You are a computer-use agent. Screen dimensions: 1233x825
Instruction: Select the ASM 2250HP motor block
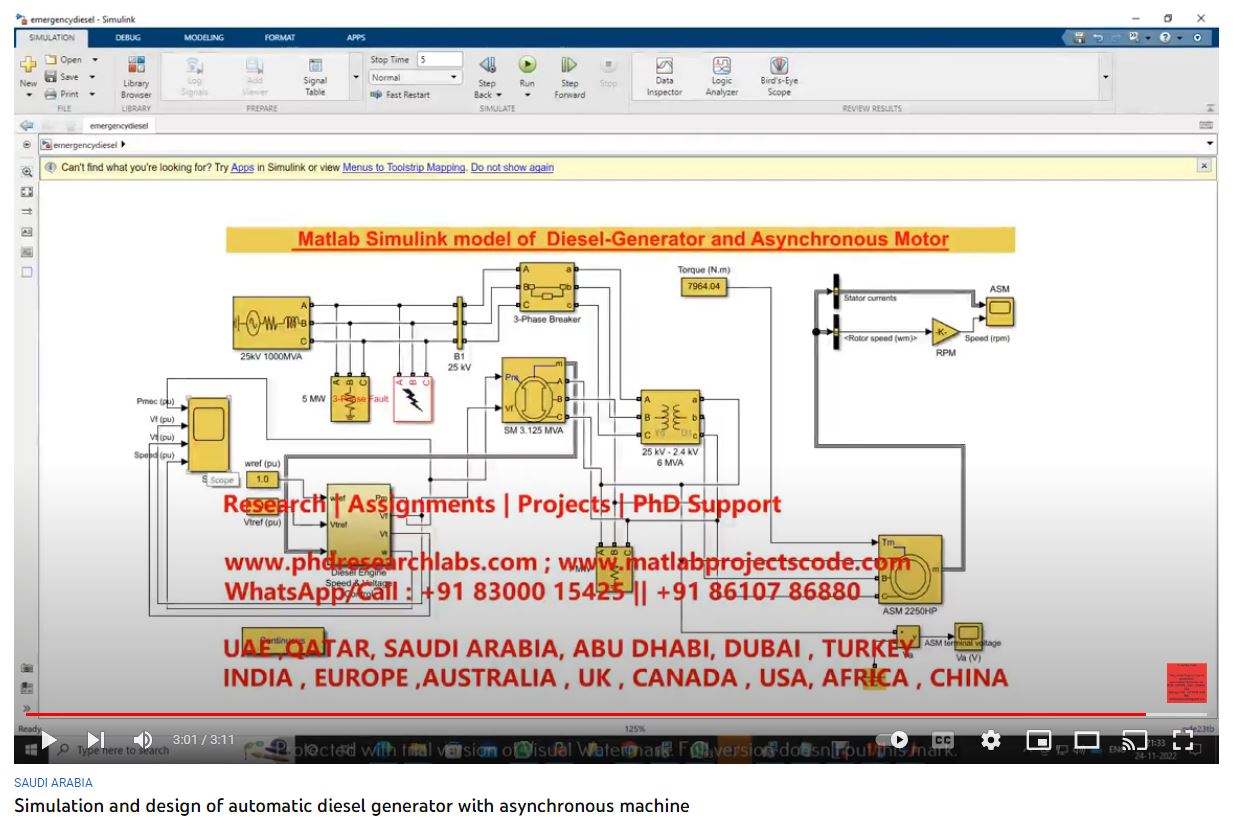(x=910, y=568)
